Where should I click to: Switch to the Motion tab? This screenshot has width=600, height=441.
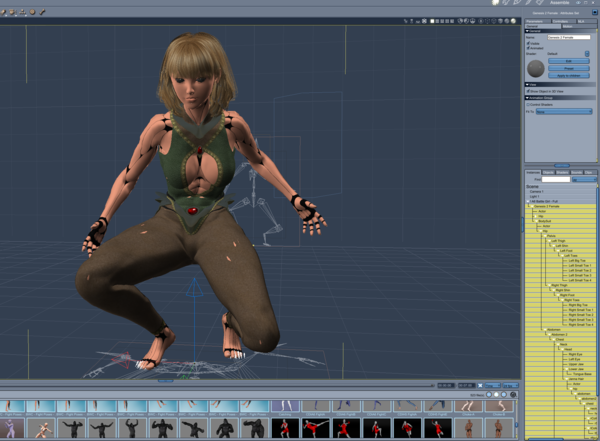pyautogui.click(x=580, y=26)
